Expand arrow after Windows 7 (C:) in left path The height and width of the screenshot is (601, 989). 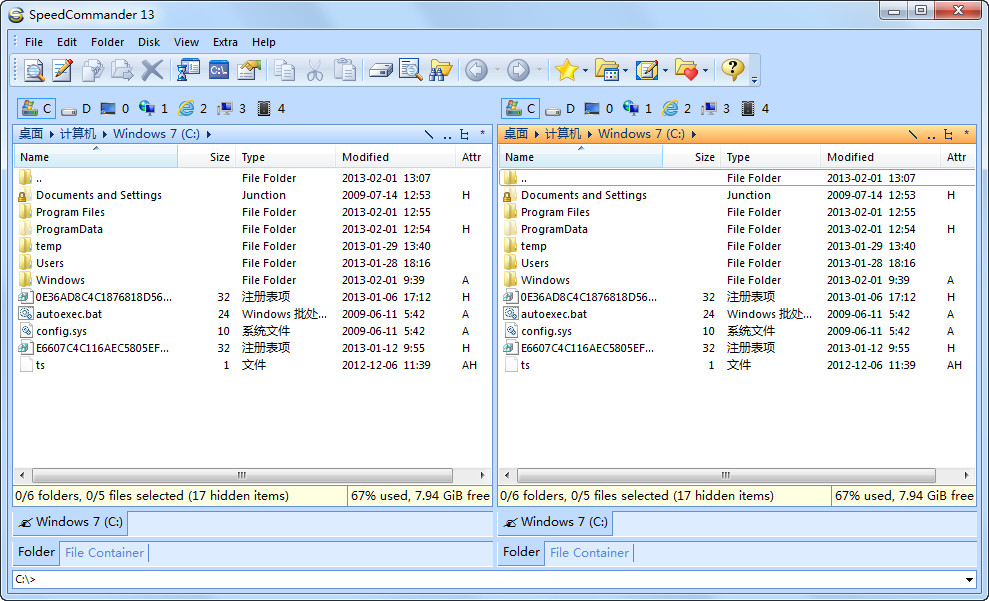(209, 134)
